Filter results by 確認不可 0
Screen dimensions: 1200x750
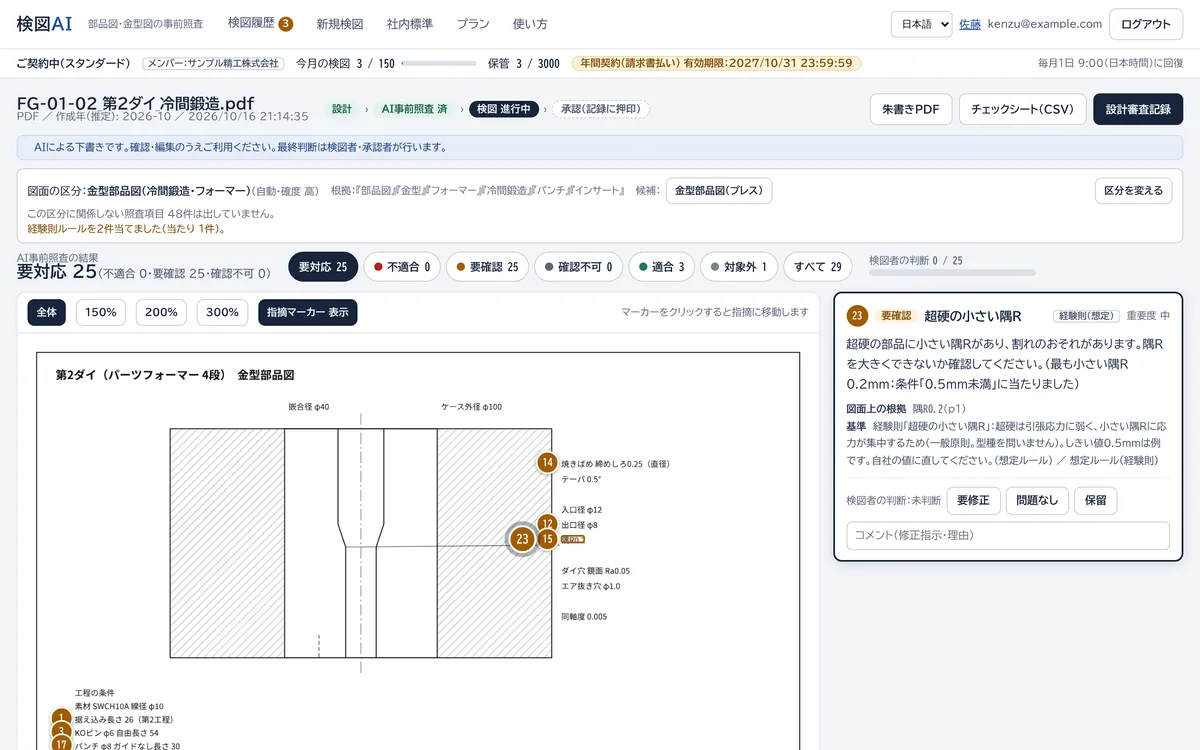[x=579, y=267]
